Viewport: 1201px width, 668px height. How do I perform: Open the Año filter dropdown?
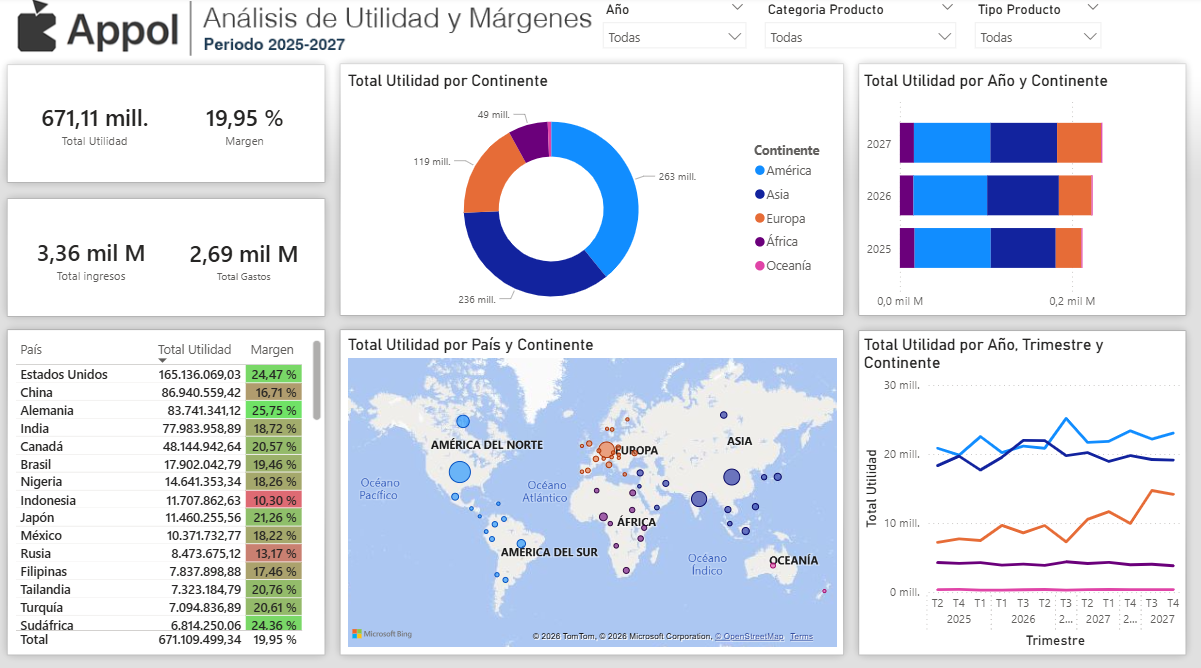pyautogui.click(x=674, y=37)
